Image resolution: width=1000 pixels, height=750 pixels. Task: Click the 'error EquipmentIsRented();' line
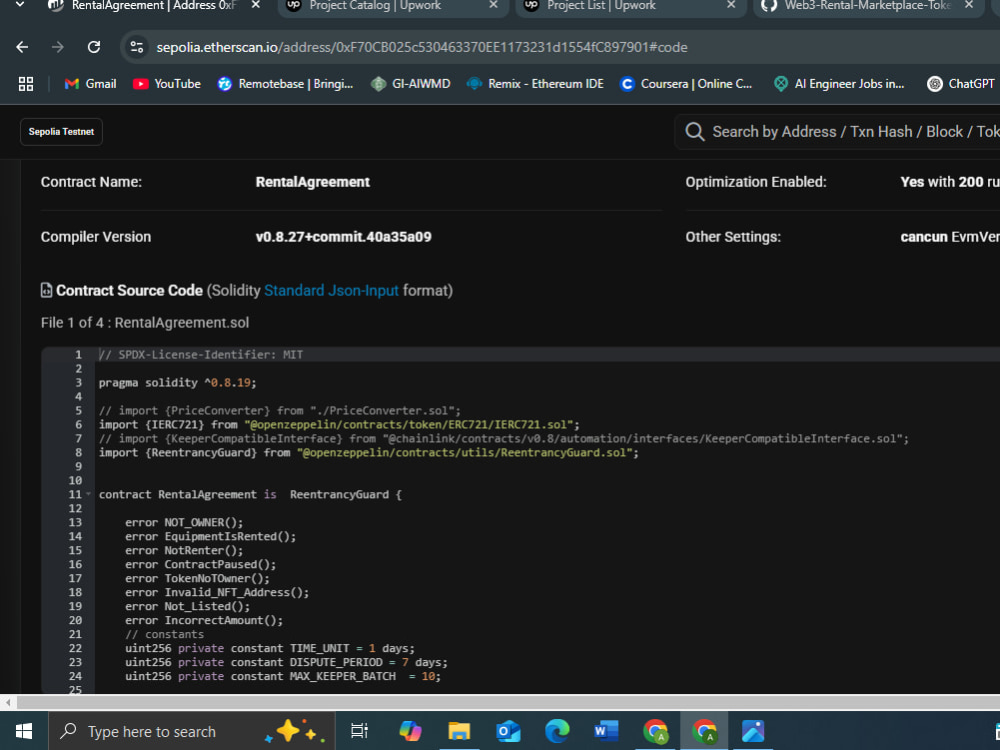pyautogui.click(x=210, y=536)
